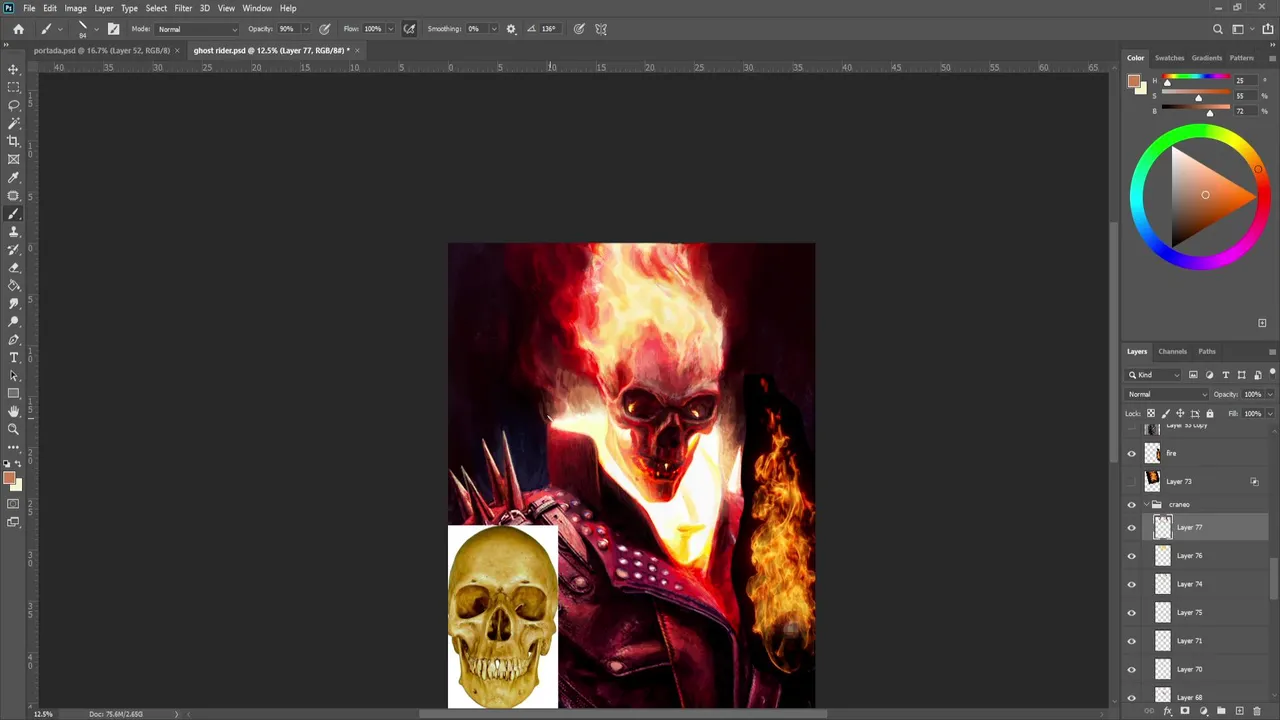Open the Image menu
This screenshot has width=1280, height=720.
[x=75, y=8]
